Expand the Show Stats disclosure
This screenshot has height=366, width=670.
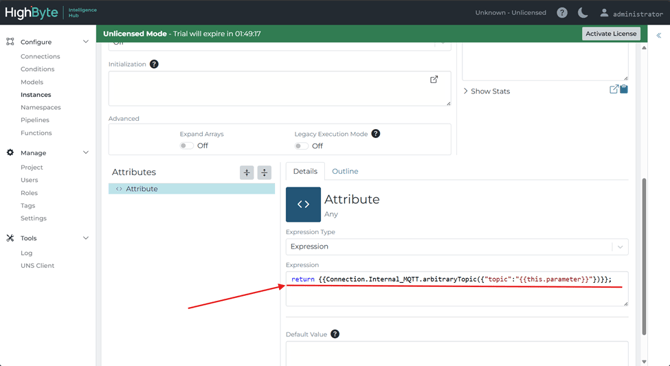487,91
